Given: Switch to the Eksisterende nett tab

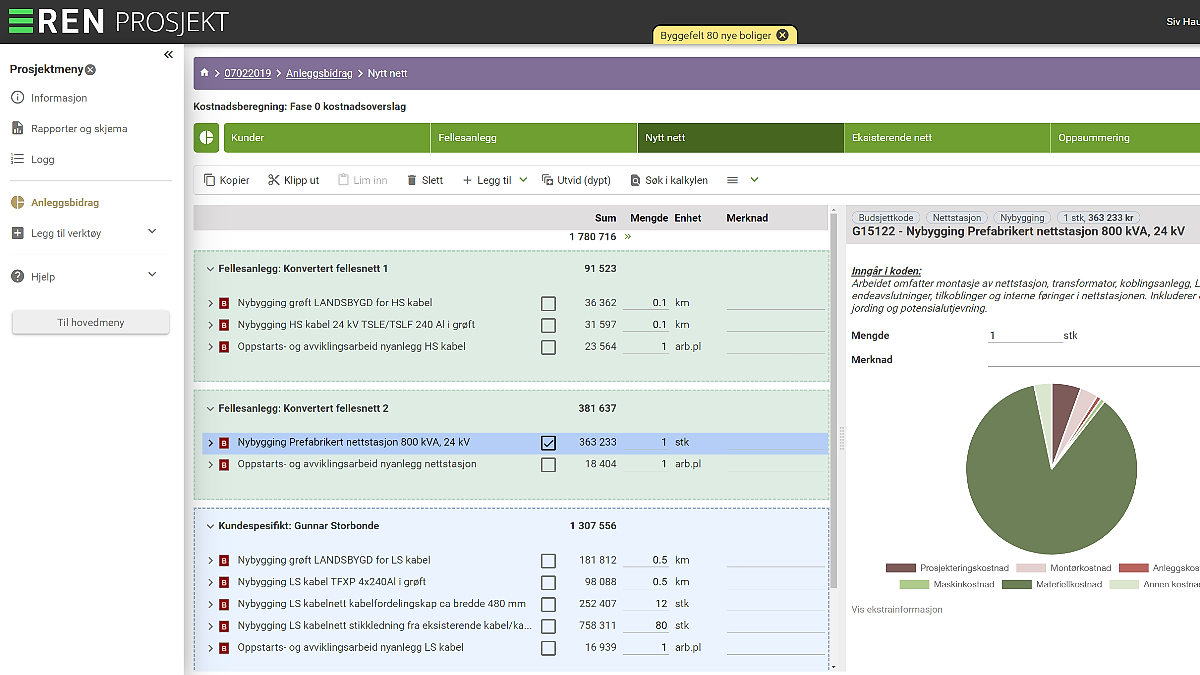Looking at the screenshot, I should click(945, 138).
